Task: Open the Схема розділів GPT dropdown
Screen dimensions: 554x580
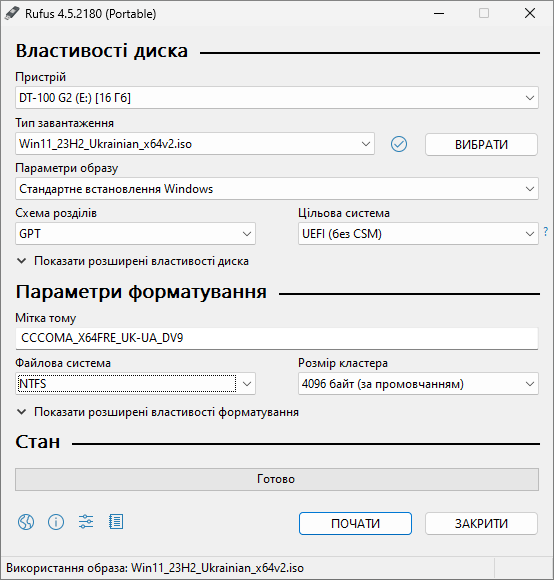Action: pos(135,233)
